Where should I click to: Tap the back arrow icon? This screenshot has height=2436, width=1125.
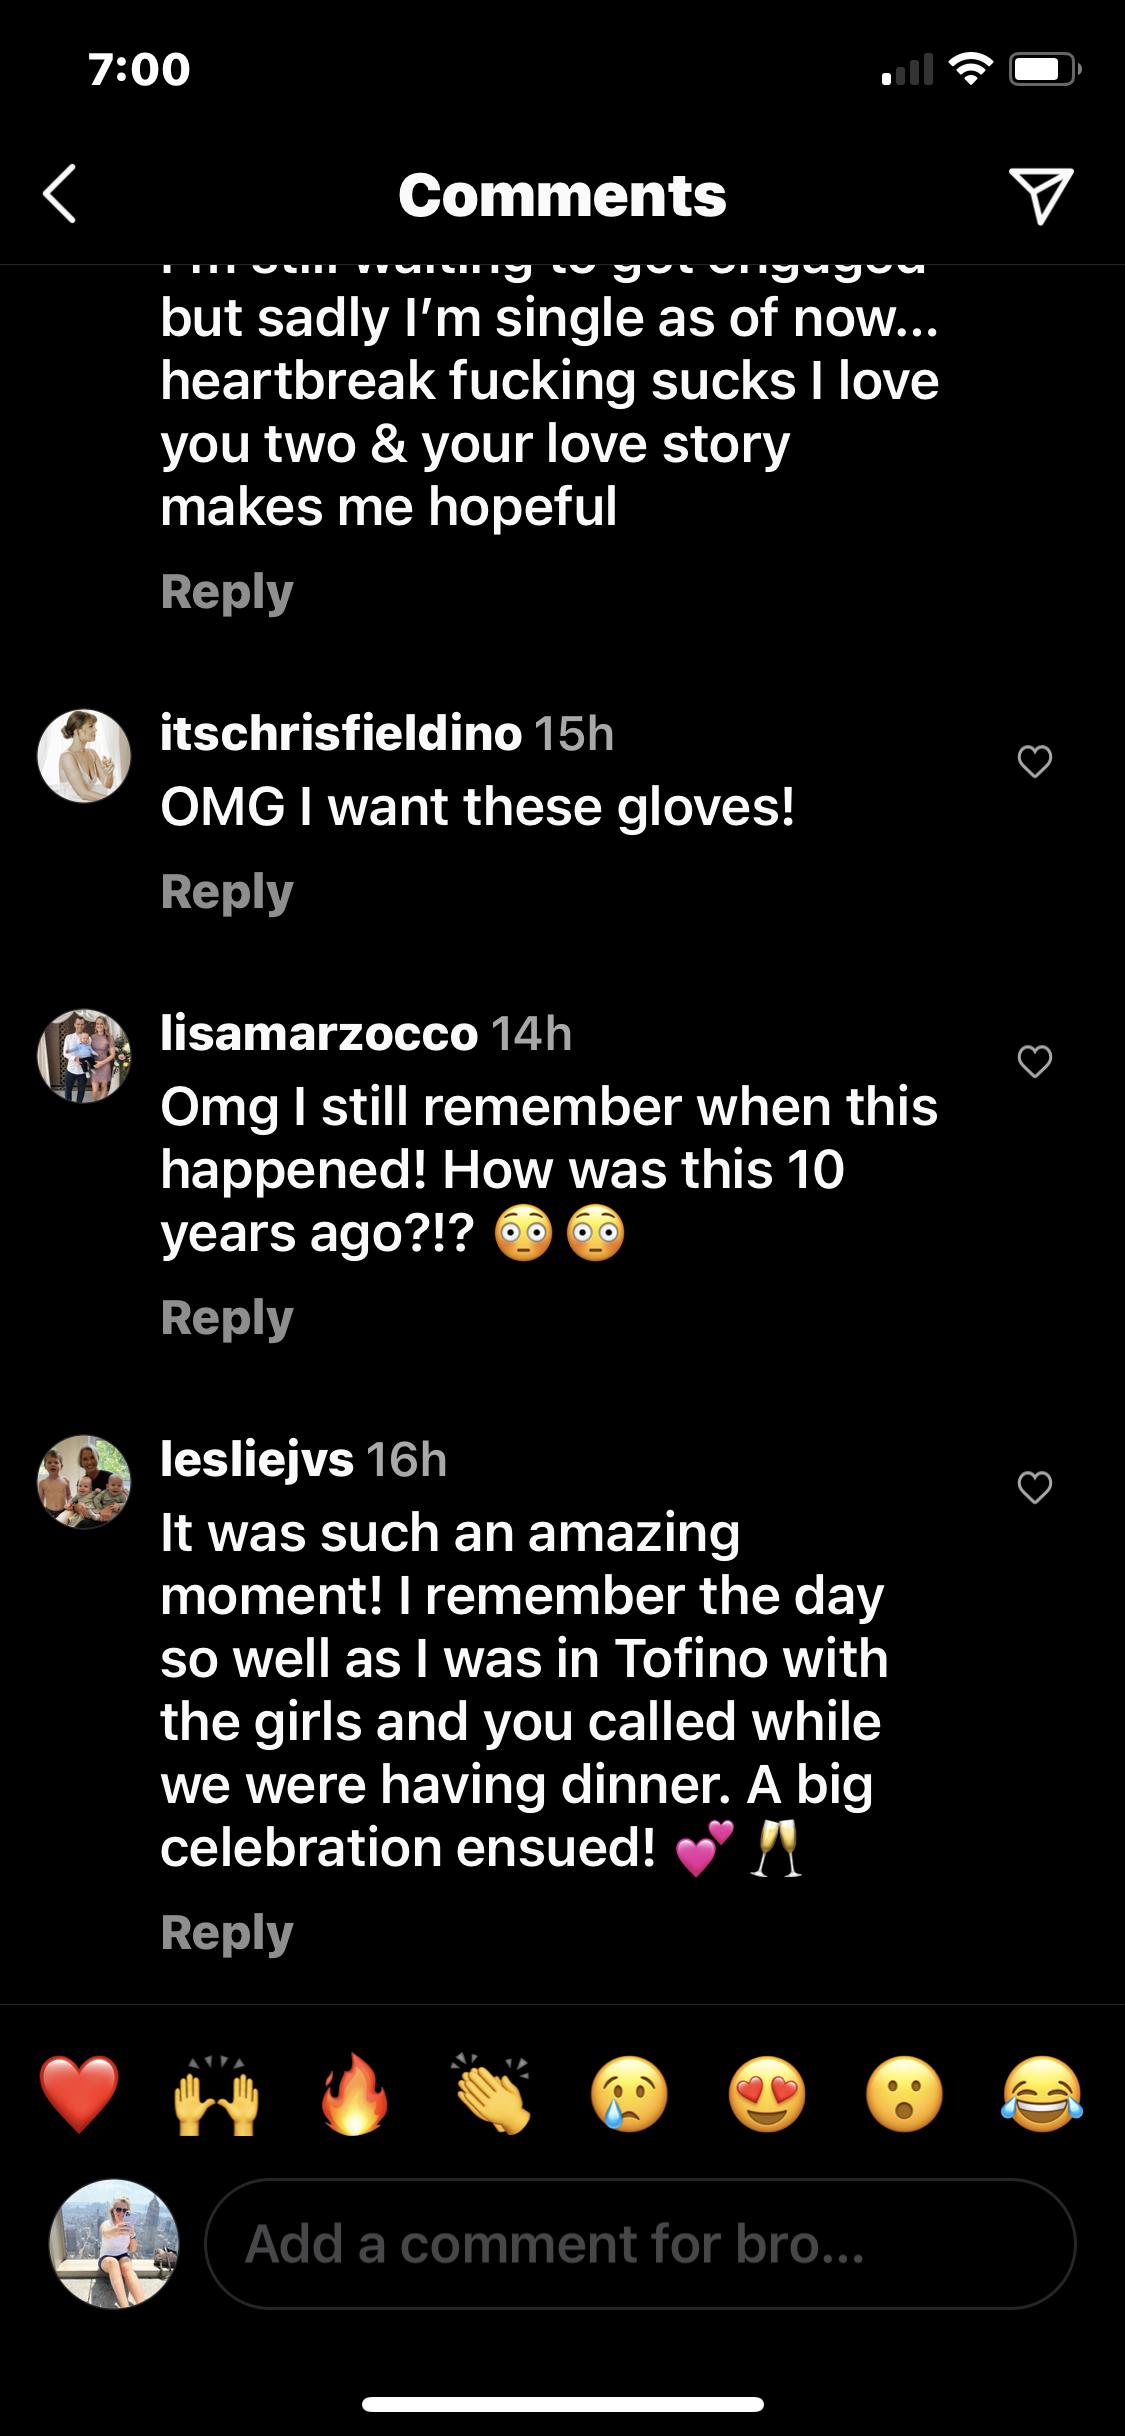pos(60,194)
